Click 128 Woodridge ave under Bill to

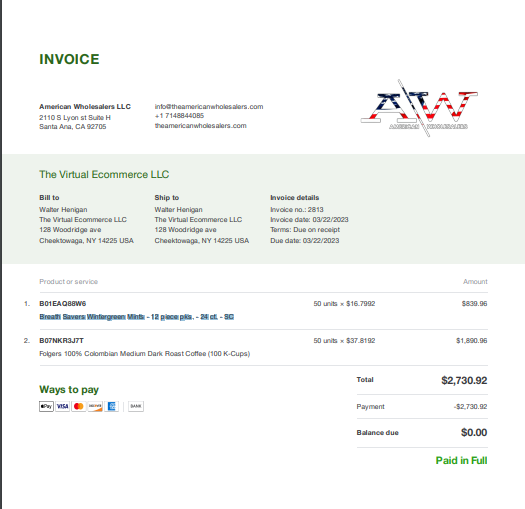[x=70, y=230]
